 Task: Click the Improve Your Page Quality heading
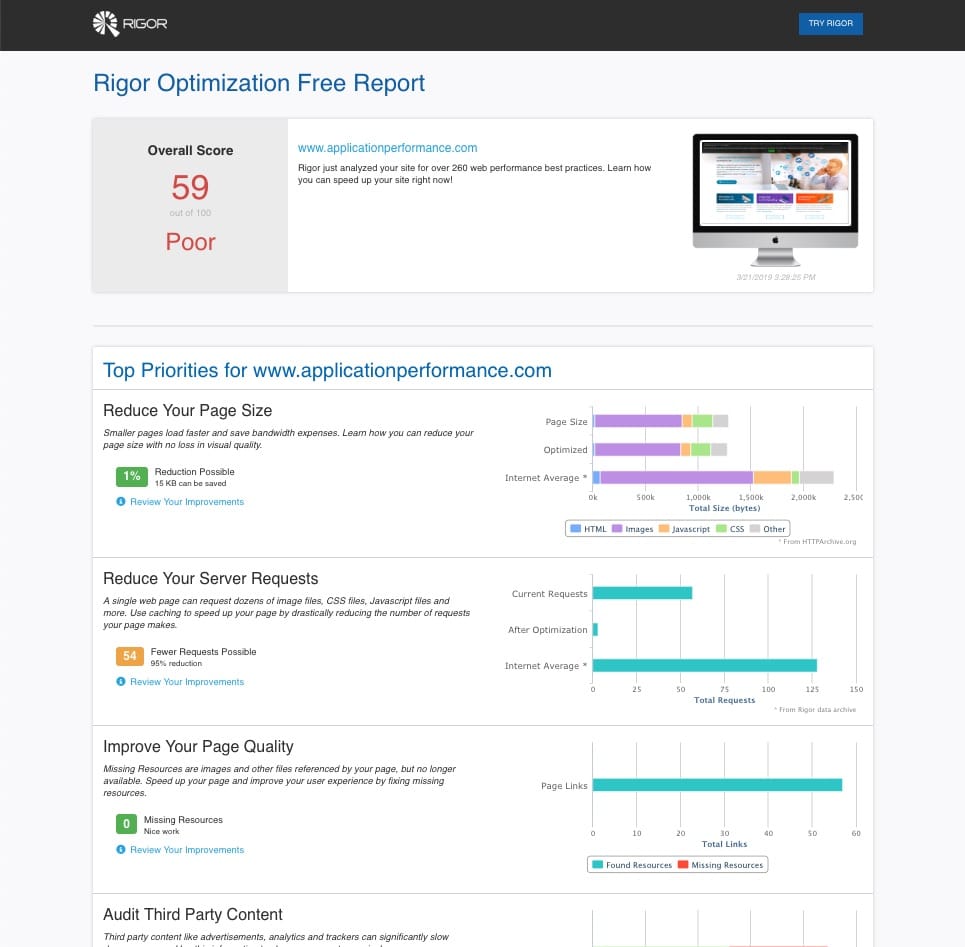point(198,746)
